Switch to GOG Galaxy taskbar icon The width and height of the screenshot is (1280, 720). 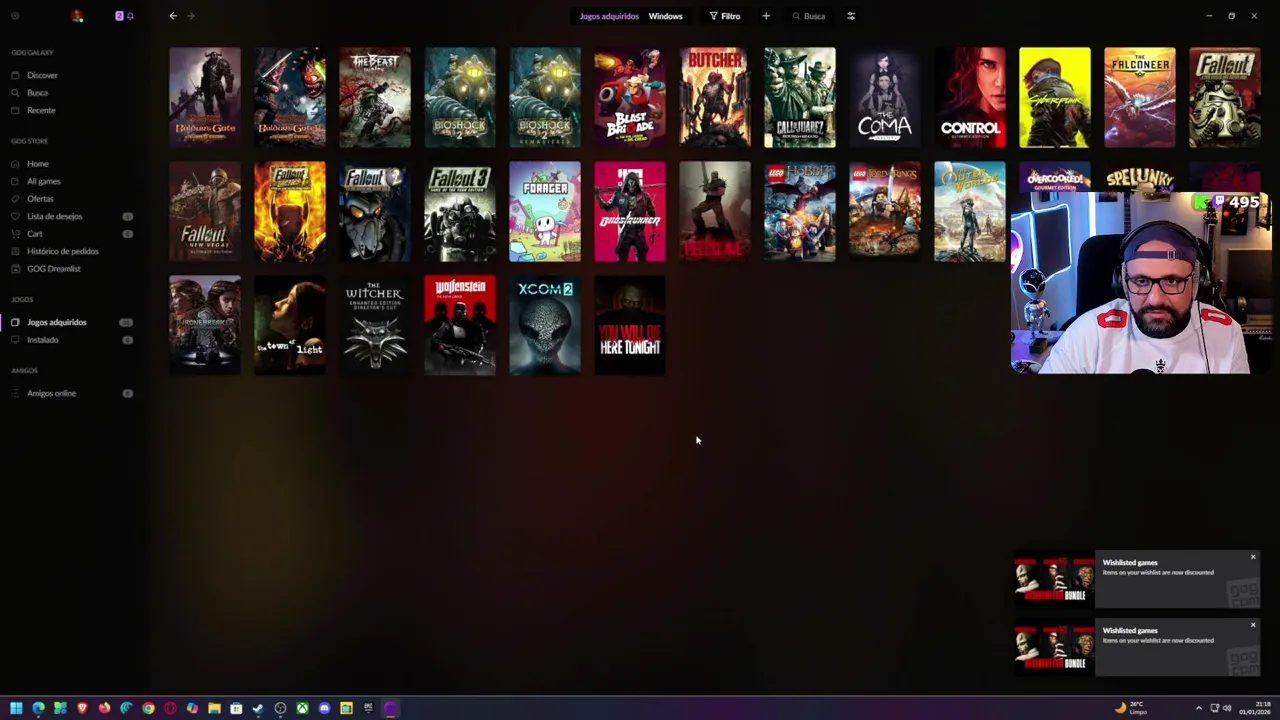390,708
